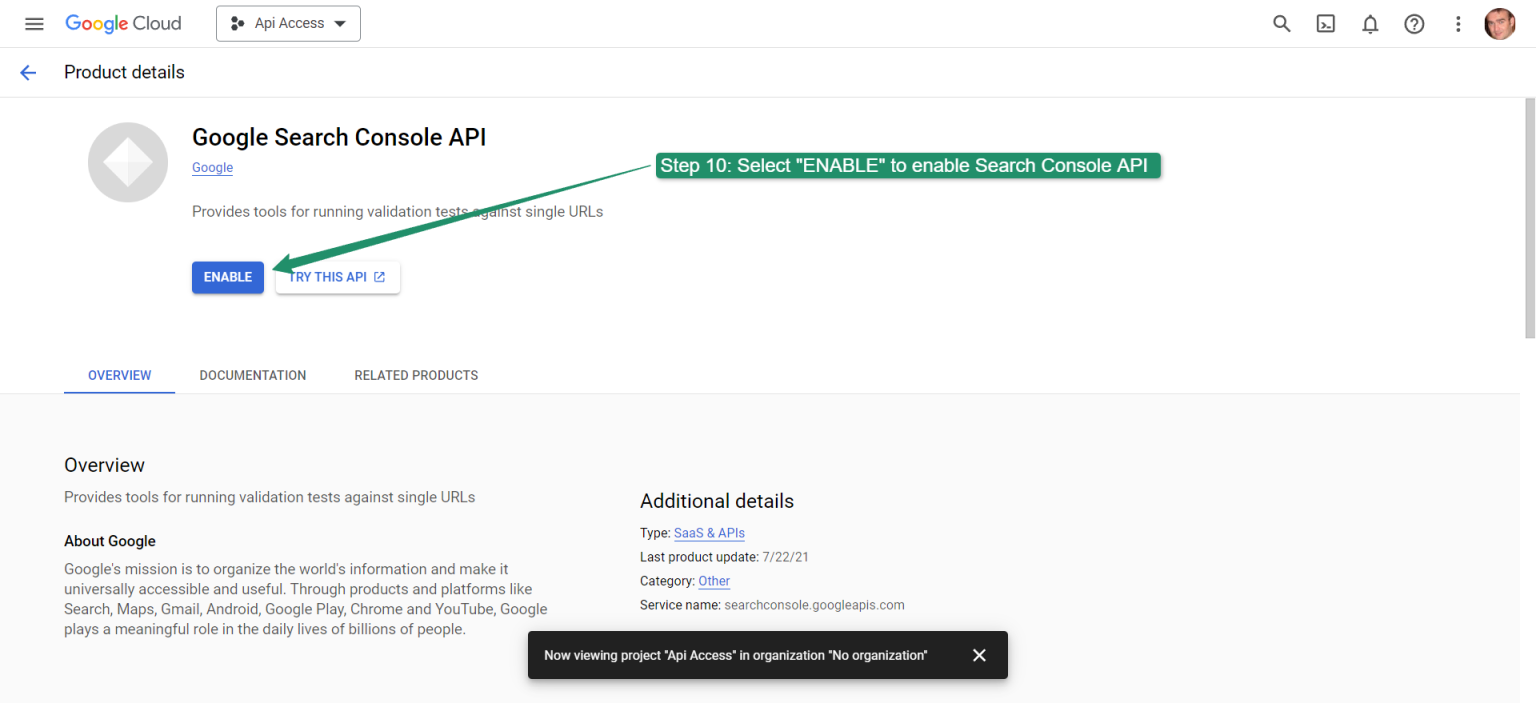This screenshot has width=1536, height=703.
Task: Open the 'Api Access' project picker dropdown
Action: [288, 23]
